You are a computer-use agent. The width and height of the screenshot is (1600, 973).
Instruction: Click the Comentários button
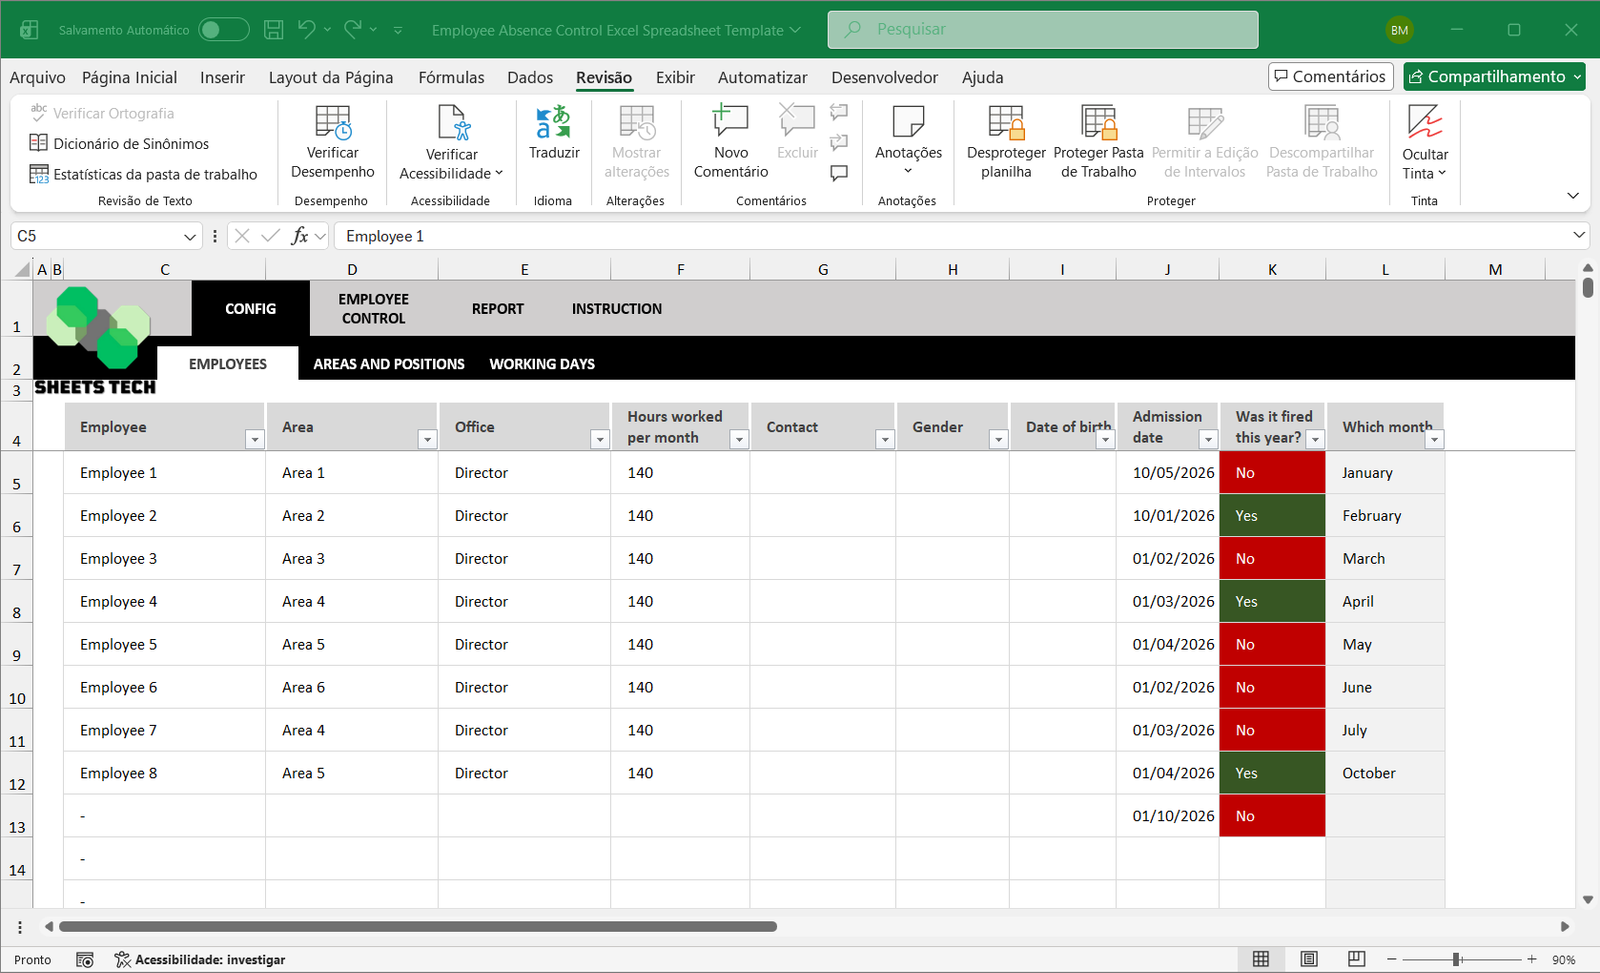pos(1330,77)
